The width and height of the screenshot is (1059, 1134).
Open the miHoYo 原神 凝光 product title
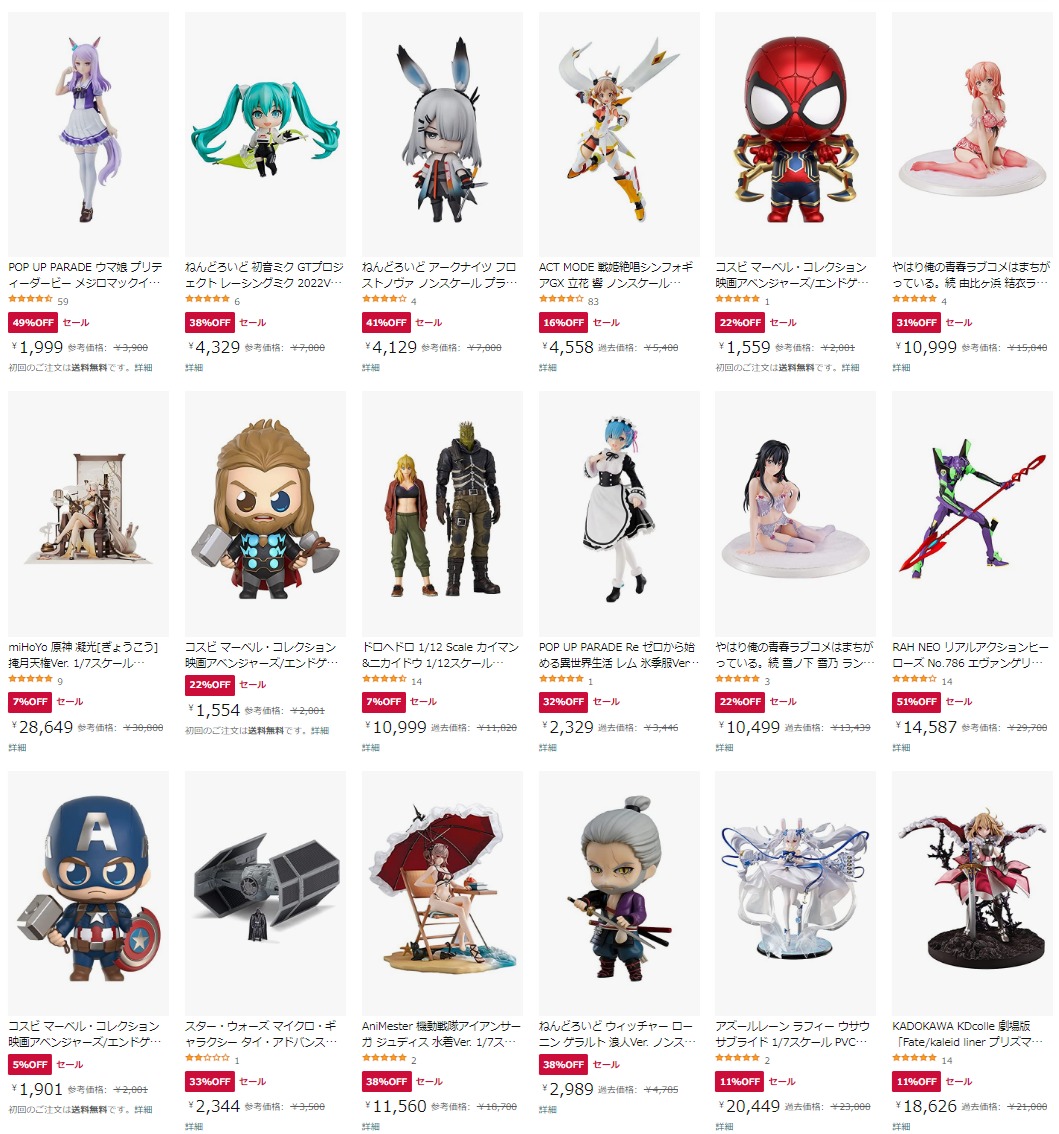click(83, 655)
